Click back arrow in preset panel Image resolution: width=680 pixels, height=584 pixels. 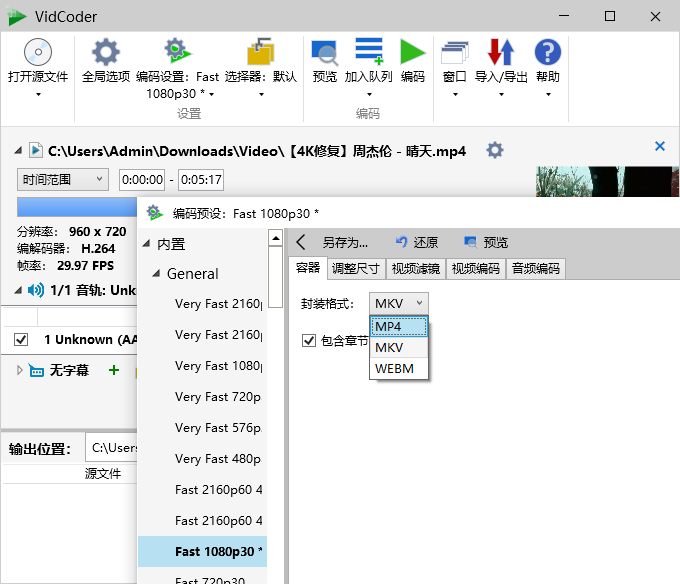(x=301, y=242)
